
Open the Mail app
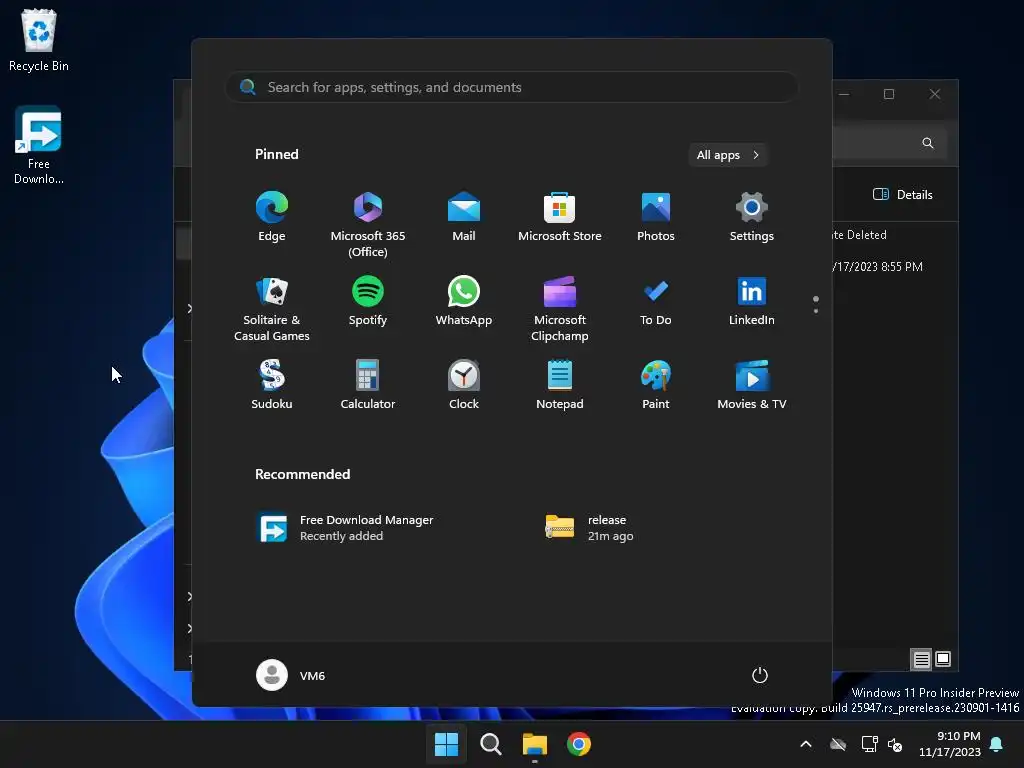(x=464, y=217)
